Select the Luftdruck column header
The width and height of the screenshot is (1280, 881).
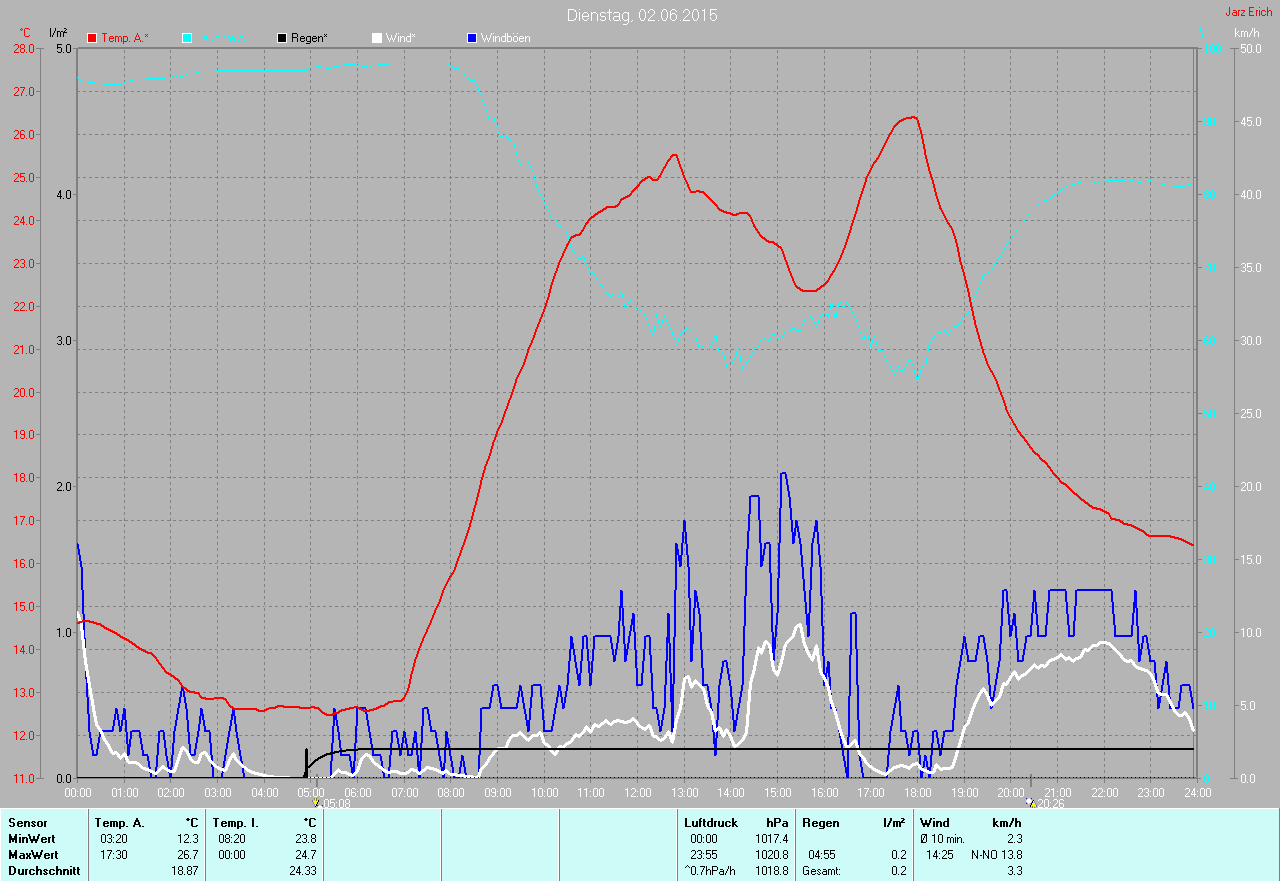711,823
